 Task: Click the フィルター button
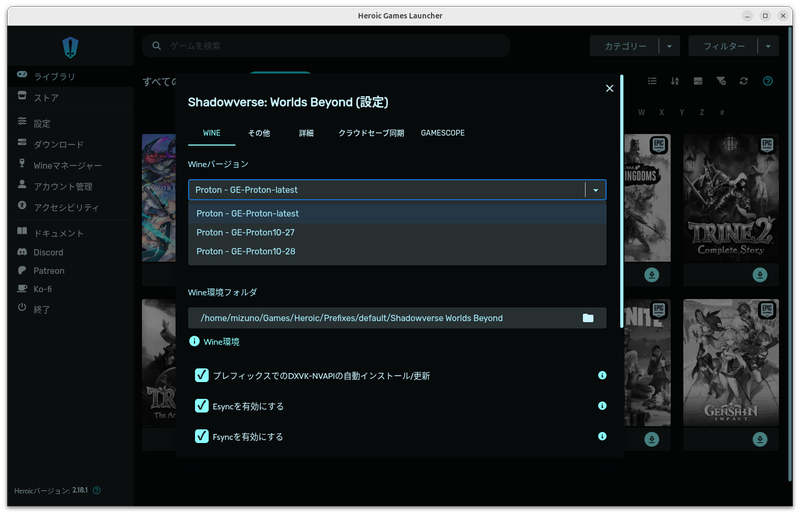point(723,46)
